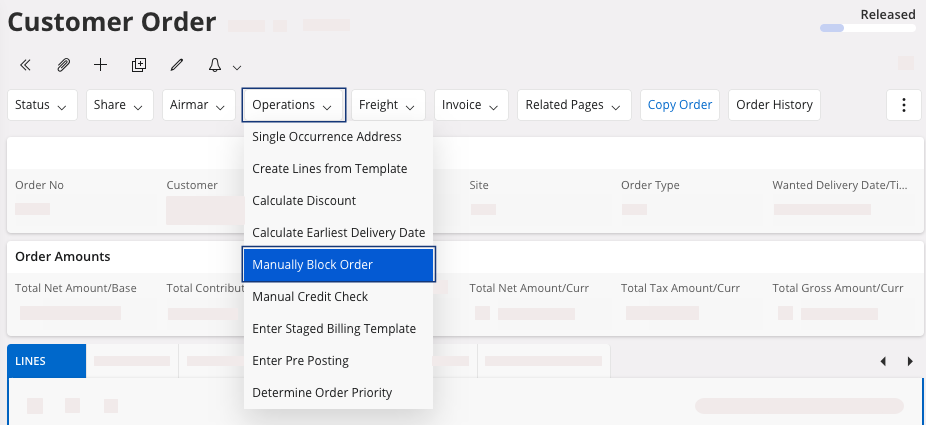The width and height of the screenshot is (926, 425).
Task: Click the bell notification icon
Action: [214, 65]
